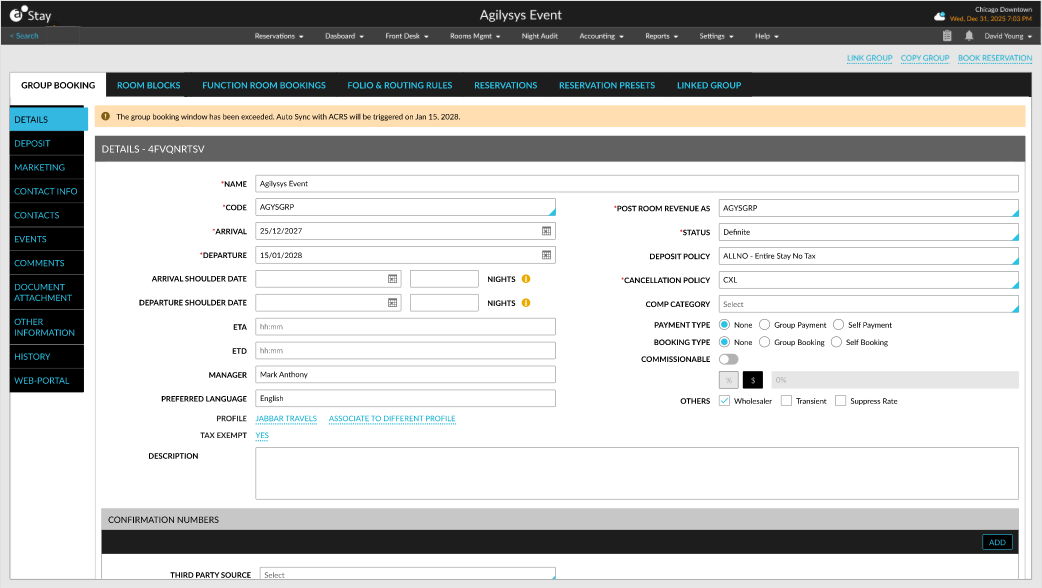Open Night Audit menu item
Viewport: 1042px width, 588px height.
539,36
